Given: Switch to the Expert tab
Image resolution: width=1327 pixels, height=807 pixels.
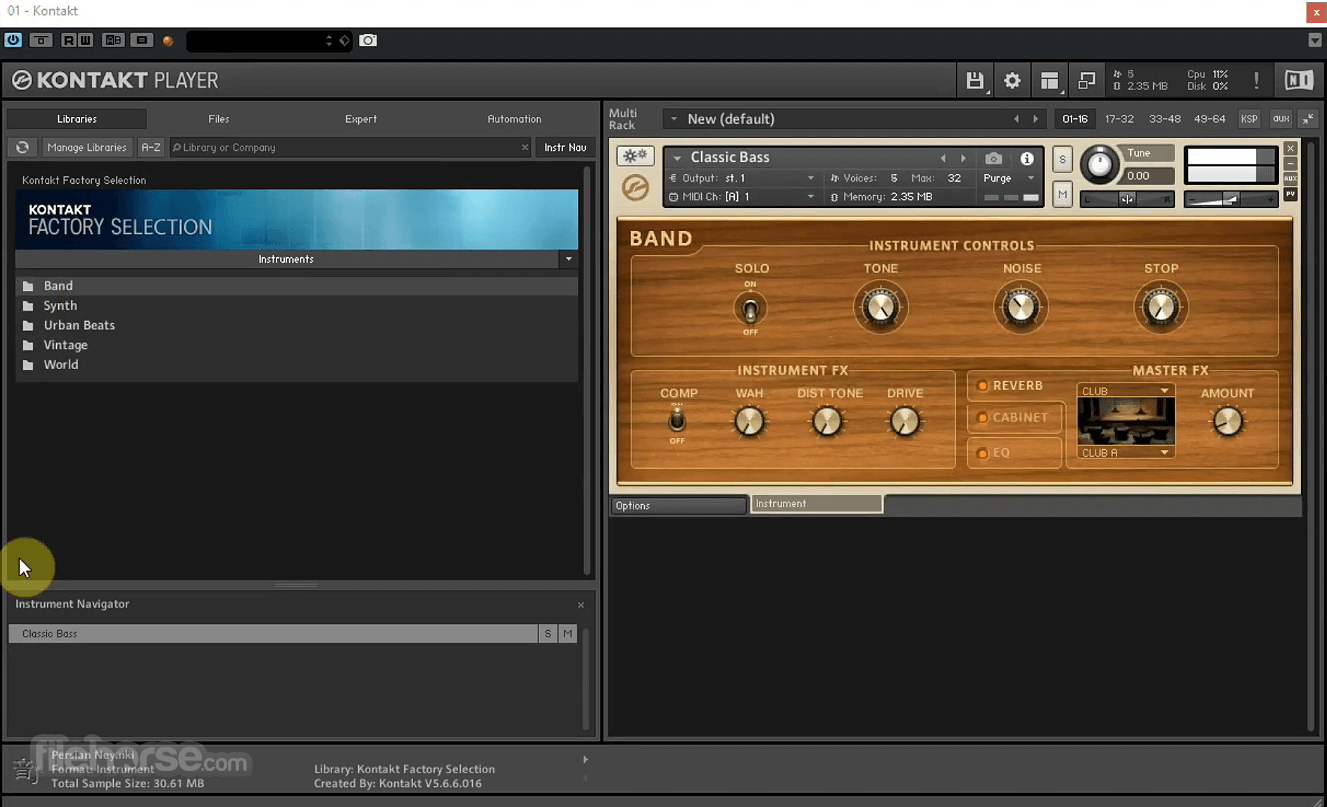Looking at the screenshot, I should 361,119.
